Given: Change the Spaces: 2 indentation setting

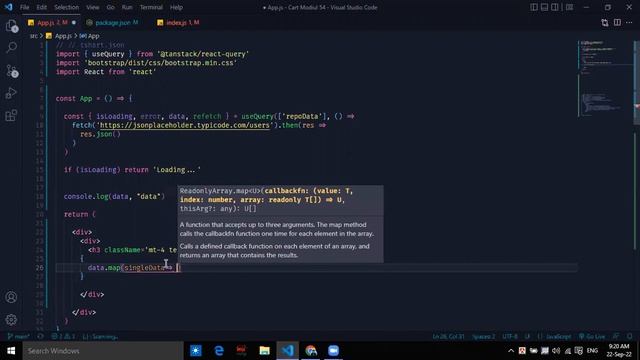Looking at the screenshot, I should click(x=484, y=337).
